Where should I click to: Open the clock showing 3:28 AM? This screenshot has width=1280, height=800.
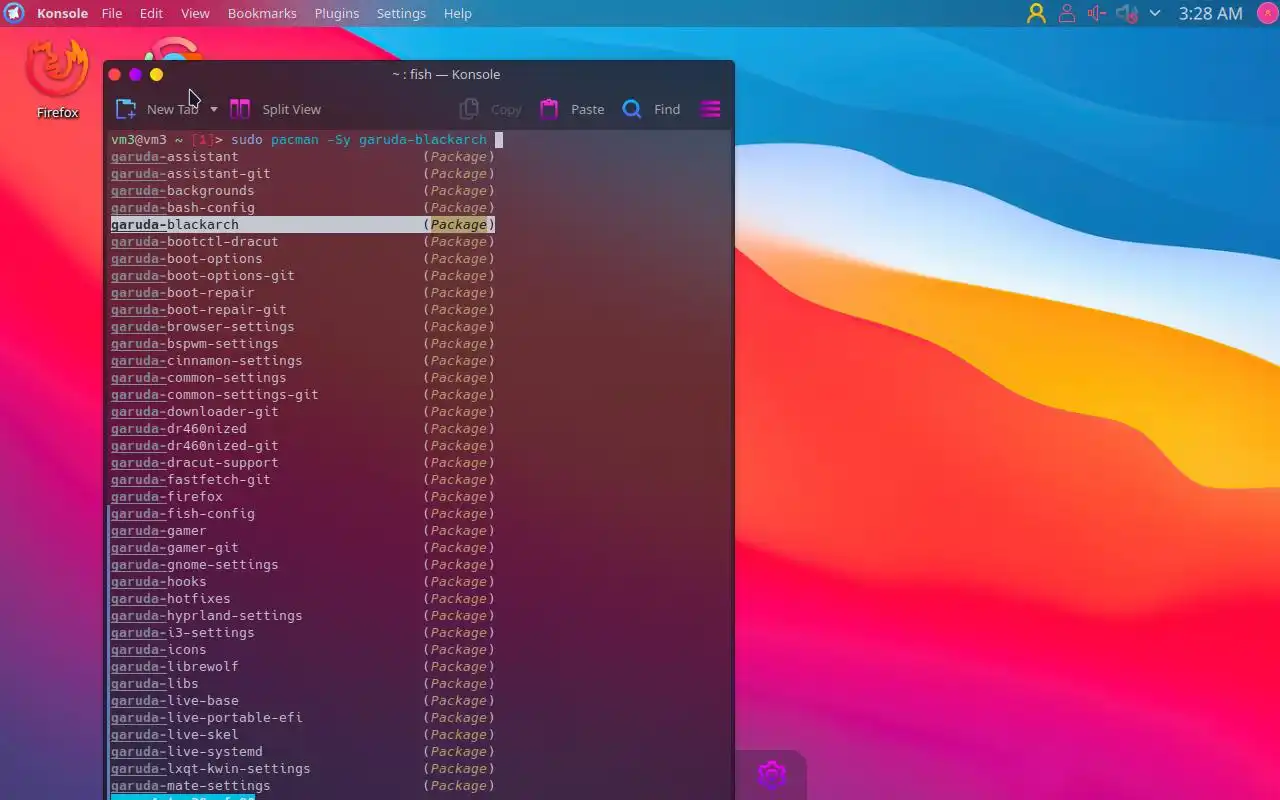pyautogui.click(x=1210, y=13)
